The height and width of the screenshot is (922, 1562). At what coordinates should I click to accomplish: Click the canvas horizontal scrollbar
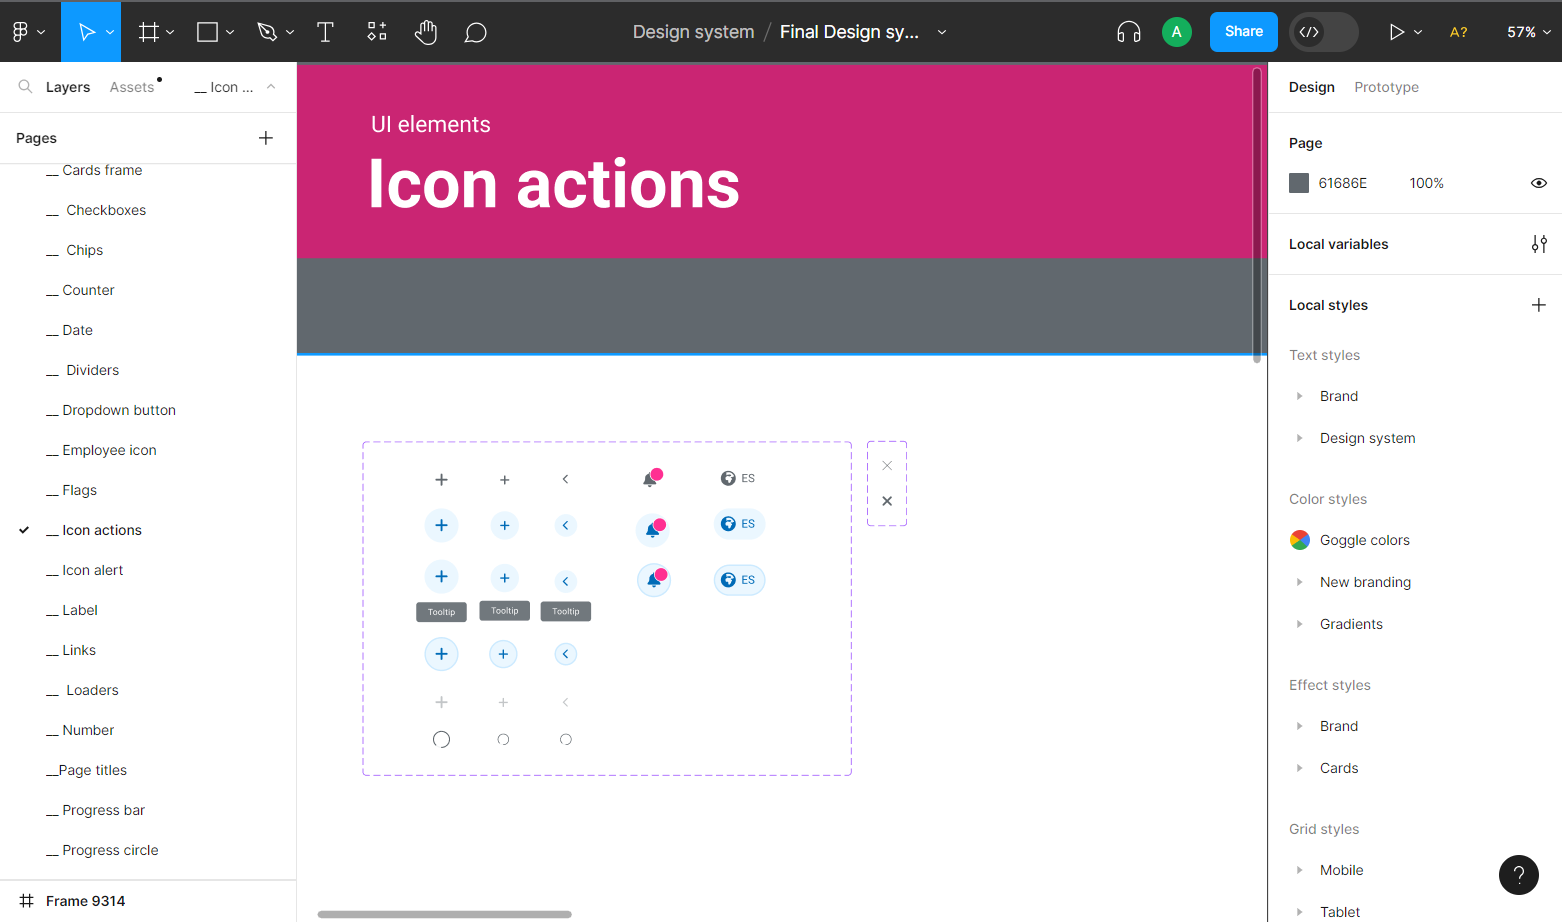point(445,914)
